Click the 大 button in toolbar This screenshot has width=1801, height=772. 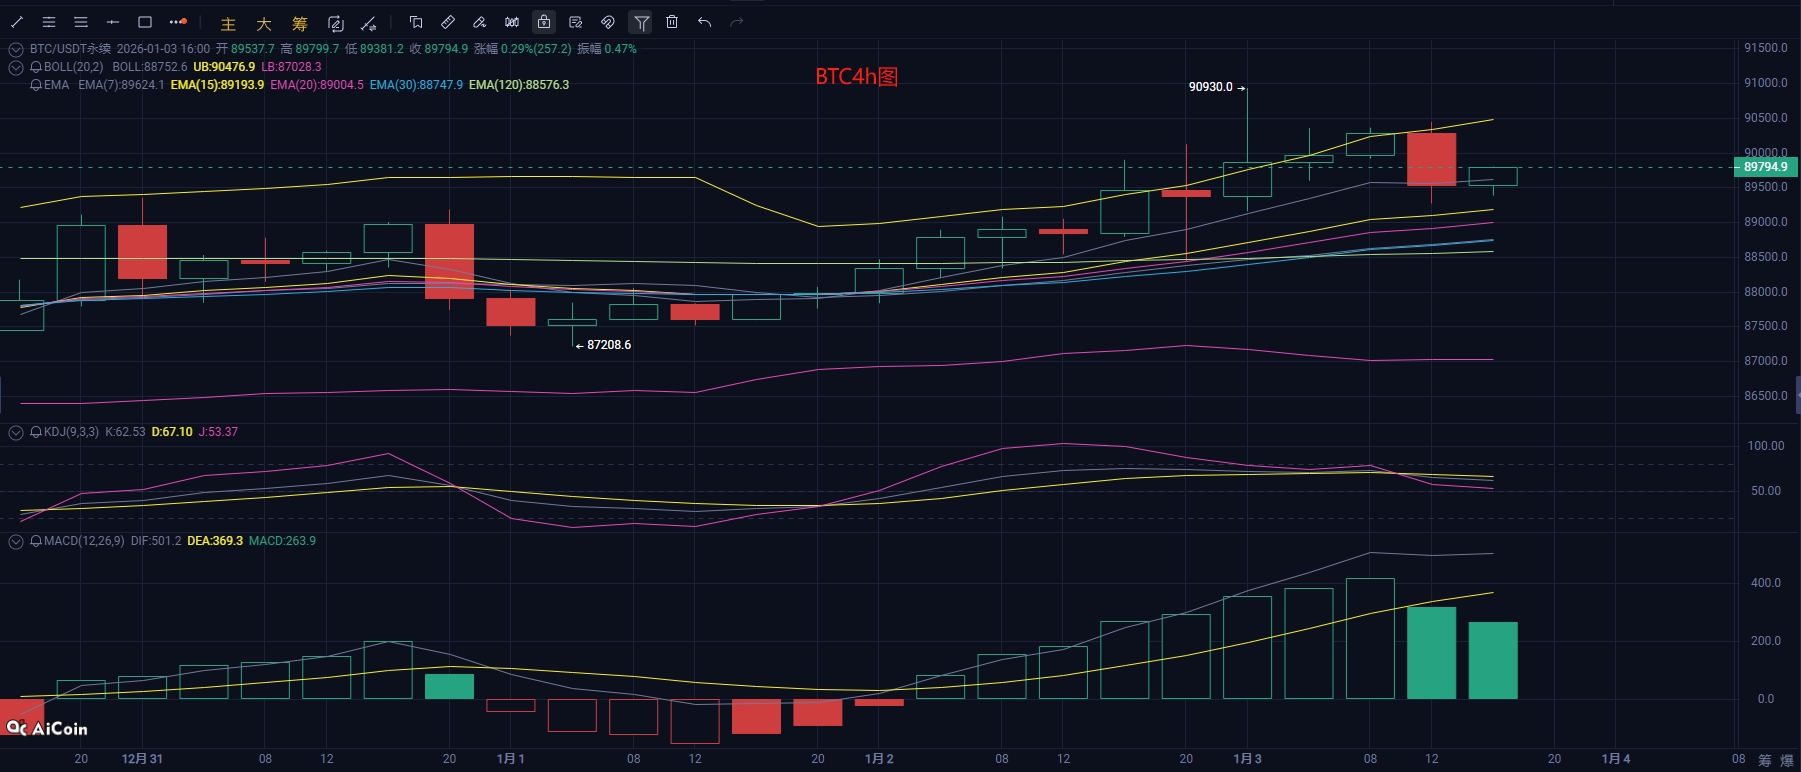pyautogui.click(x=264, y=23)
